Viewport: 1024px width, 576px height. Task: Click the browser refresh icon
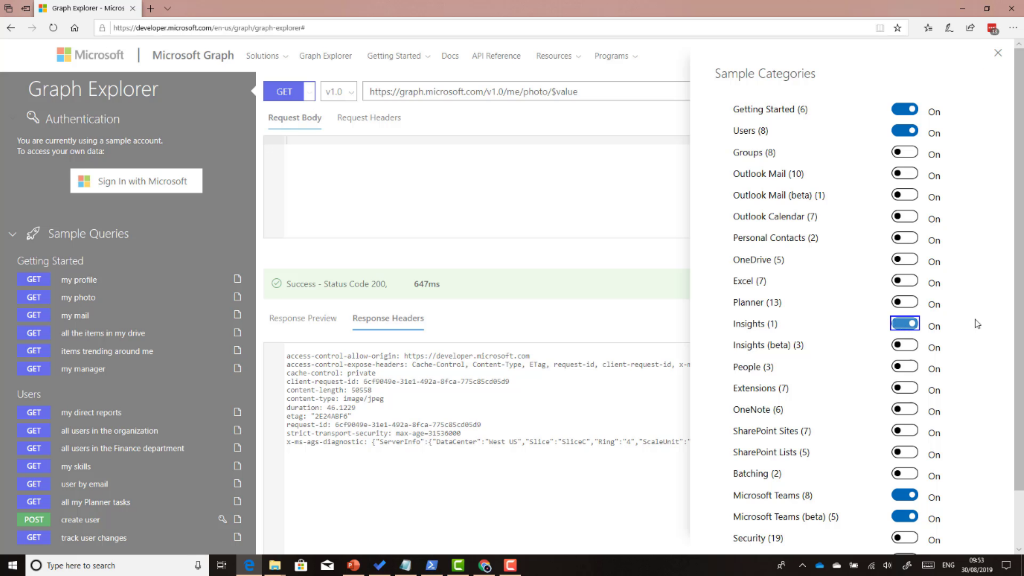[53, 27]
